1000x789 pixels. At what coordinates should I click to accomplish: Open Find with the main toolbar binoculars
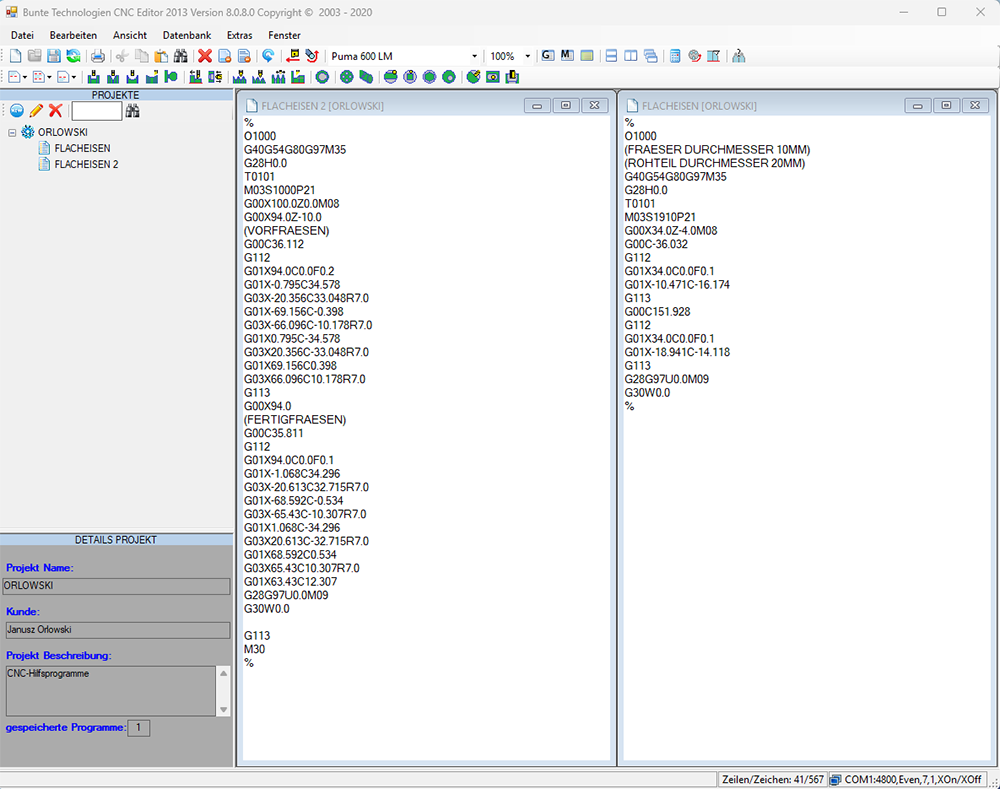pyautogui.click(x=180, y=56)
